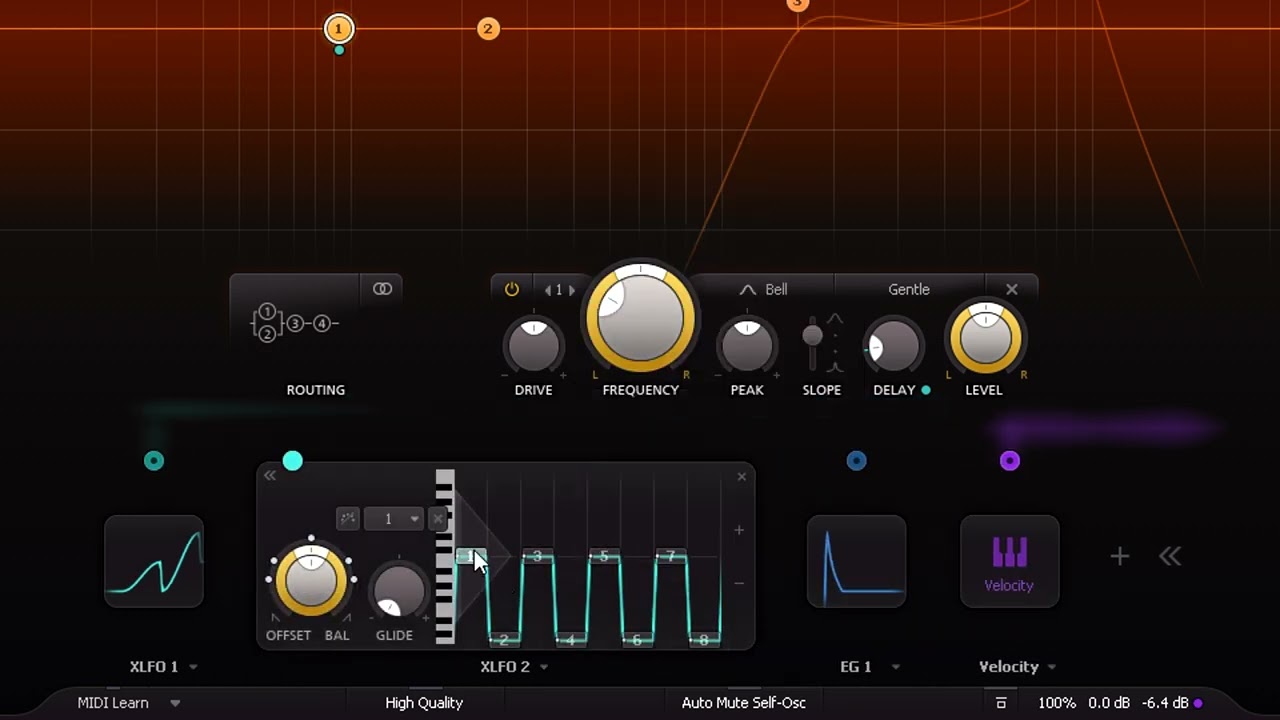Image resolution: width=1280 pixels, height=720 pixels.
Task: Click the large FREQUENCY knob
Action: pos(640,318)
